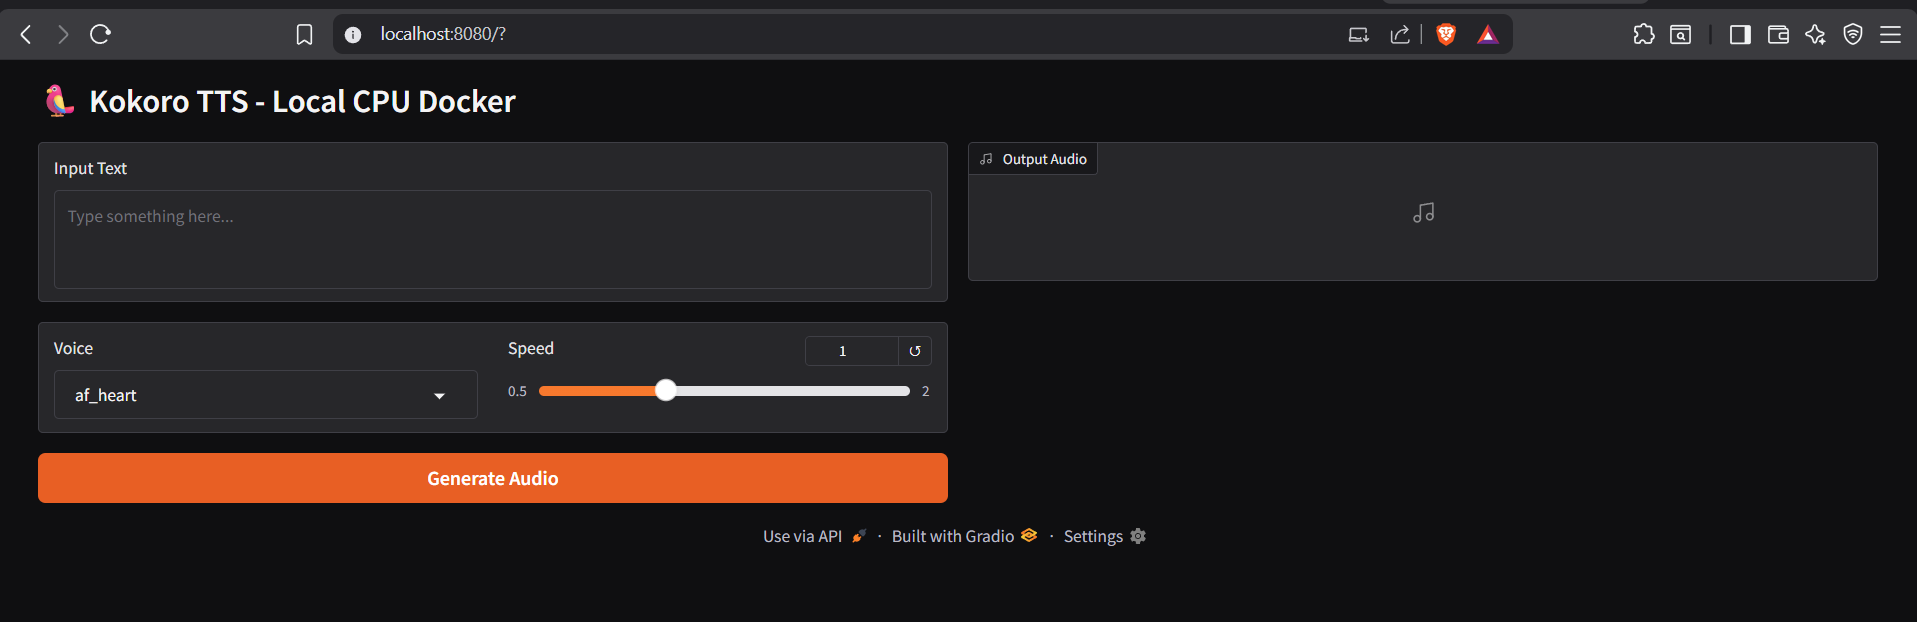Click the Output Audio label tab
The width and height of the screenshot is (1917, 622).
1033,159
